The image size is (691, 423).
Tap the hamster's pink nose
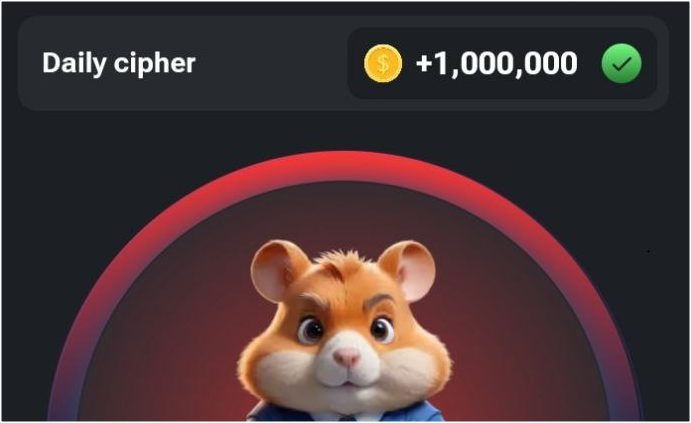(347, 358)
